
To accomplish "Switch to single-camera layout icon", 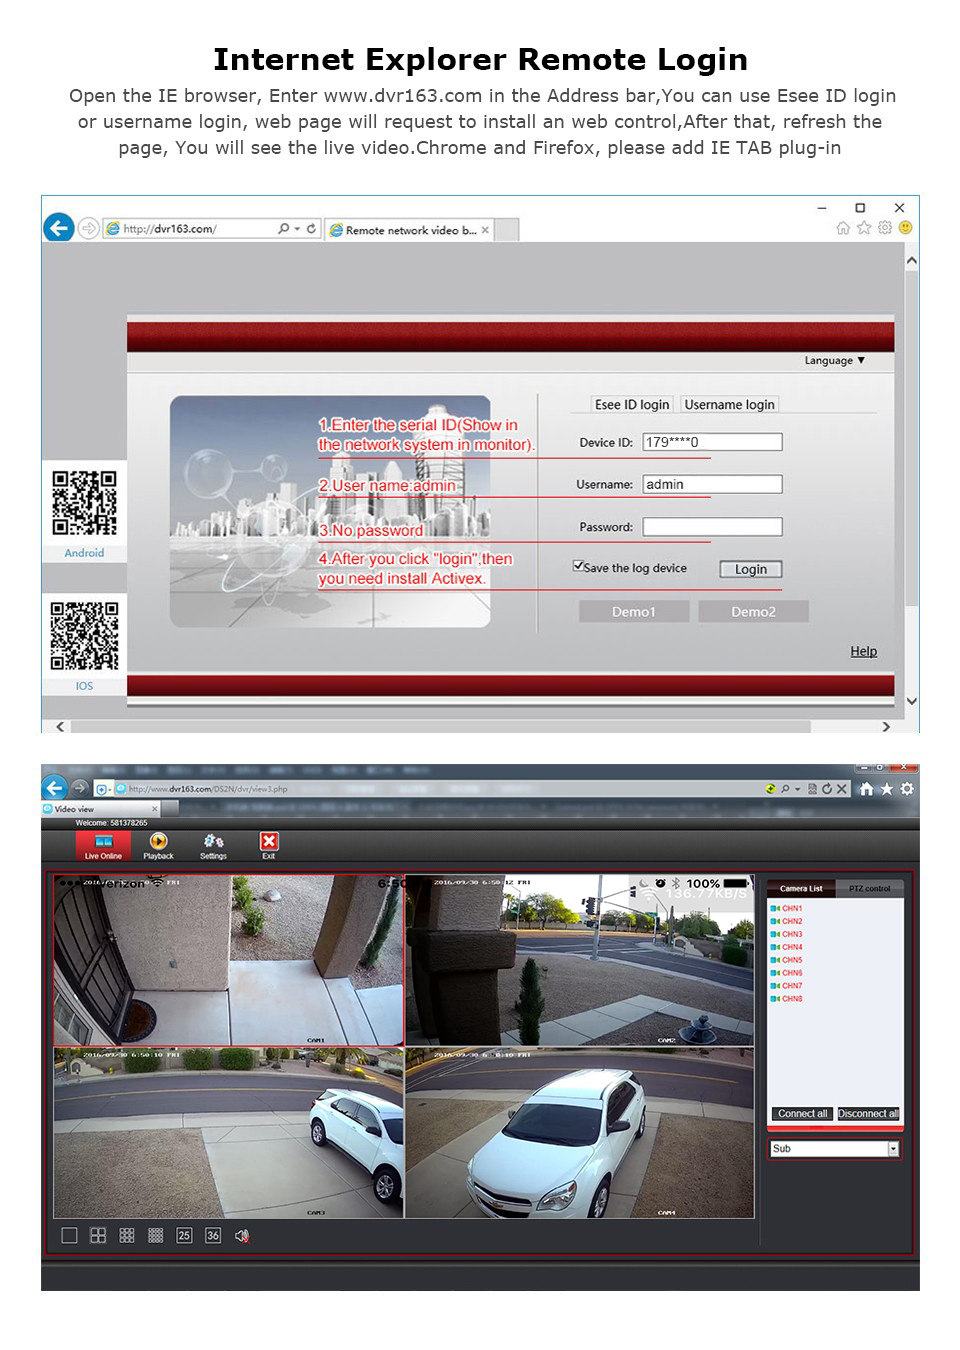I will [x=69, y=1236].
